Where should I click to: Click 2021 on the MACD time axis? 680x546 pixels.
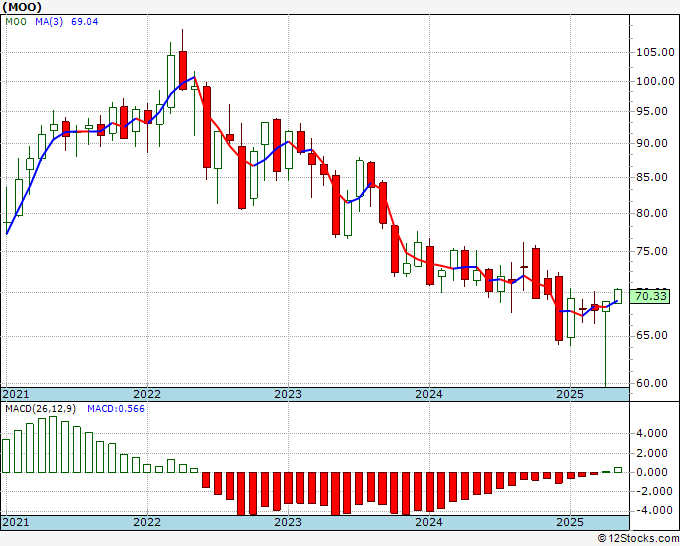point(16,522)
